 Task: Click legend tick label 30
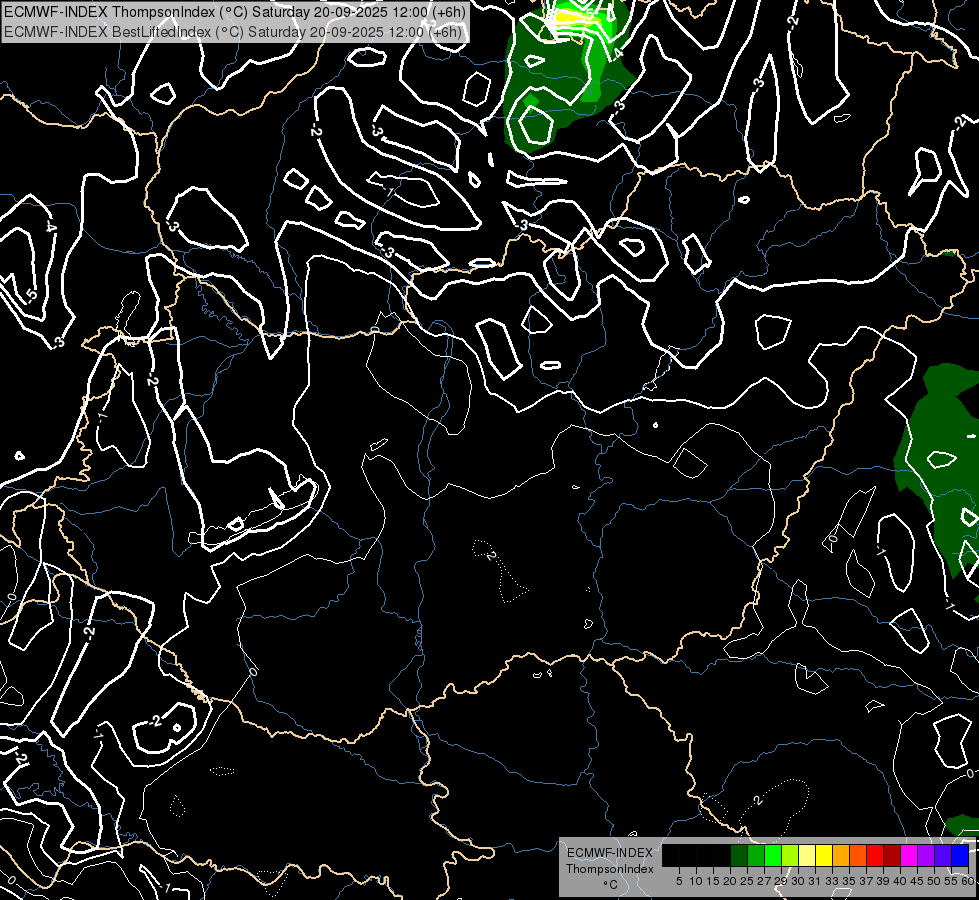[798, 881]
